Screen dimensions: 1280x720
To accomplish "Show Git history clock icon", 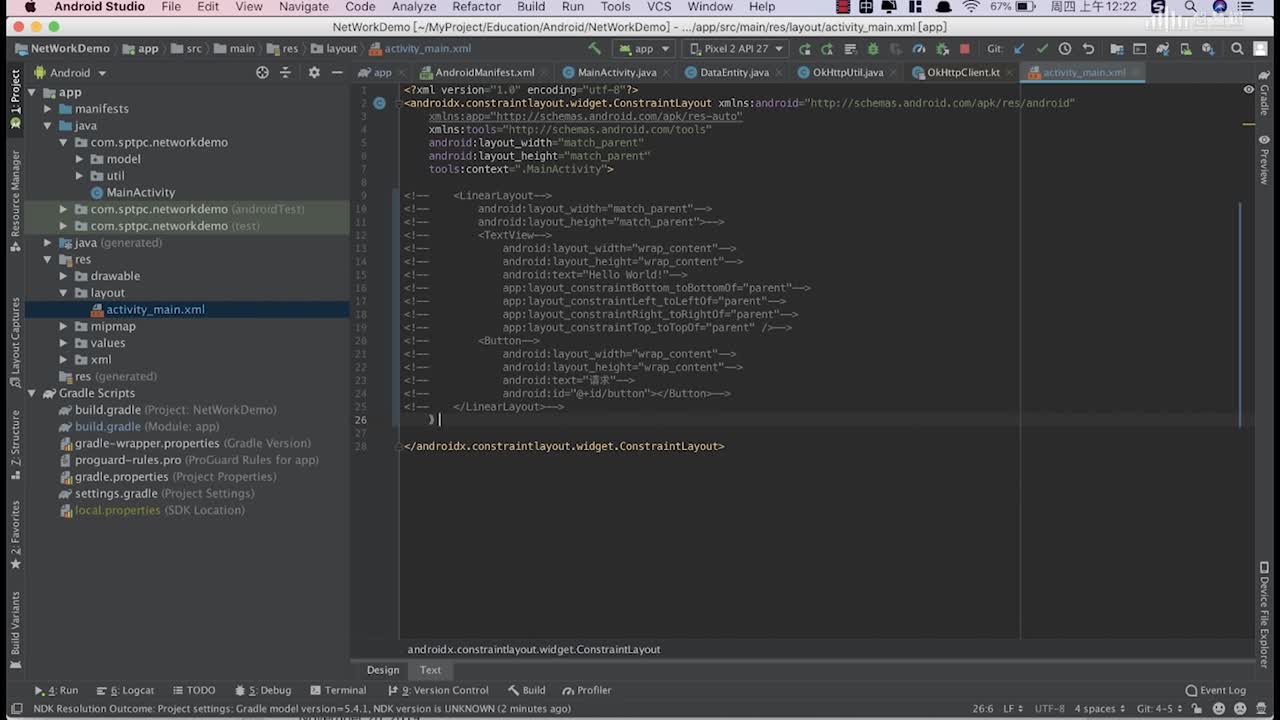I will point(1065,48).
